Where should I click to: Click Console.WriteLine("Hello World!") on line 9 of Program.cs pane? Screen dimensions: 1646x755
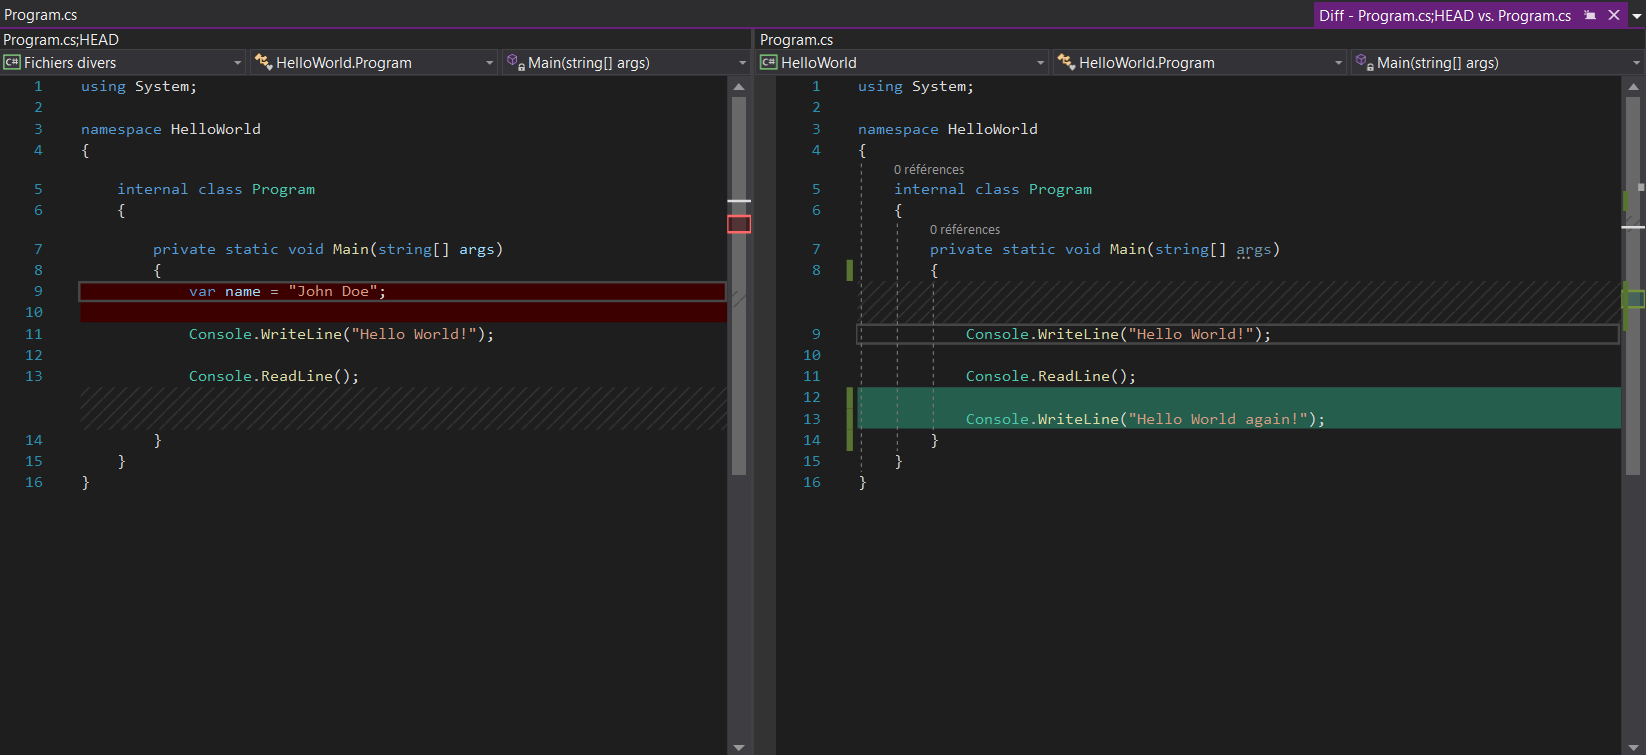[x=1118, y=334]
